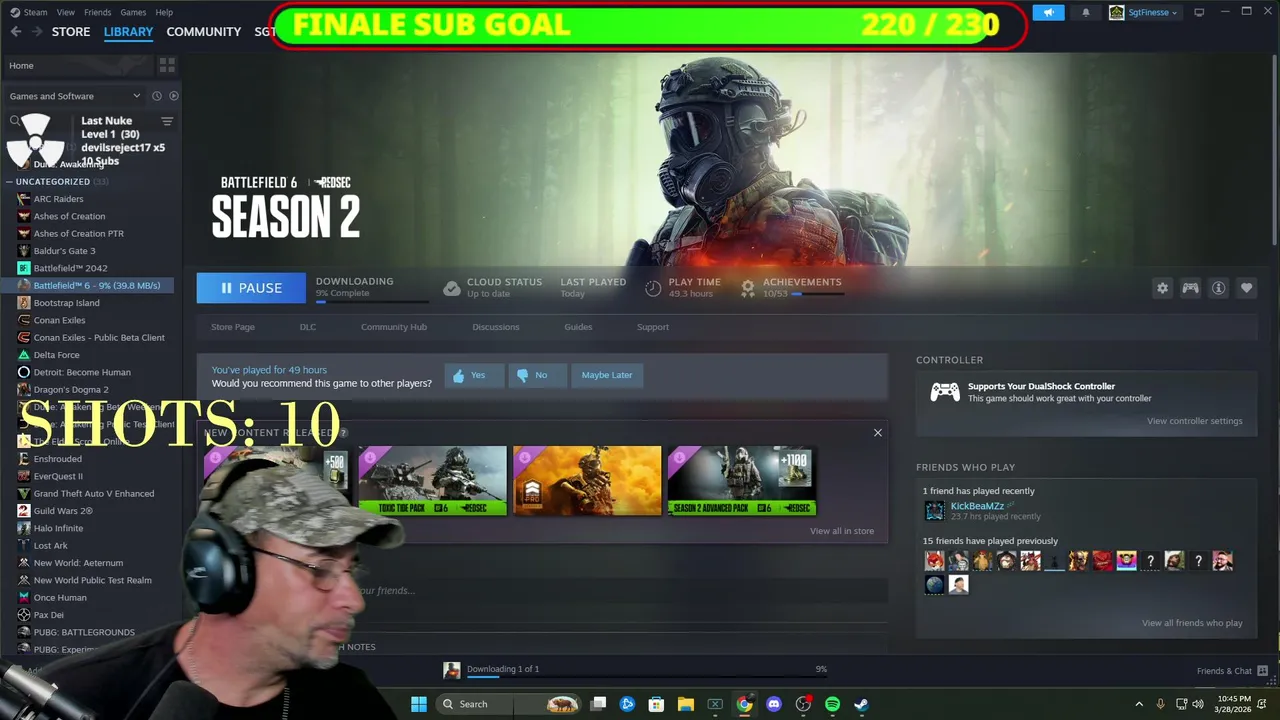Open advanced library filter options
Screen dimensions: 1280x720
tap(167, 121)
